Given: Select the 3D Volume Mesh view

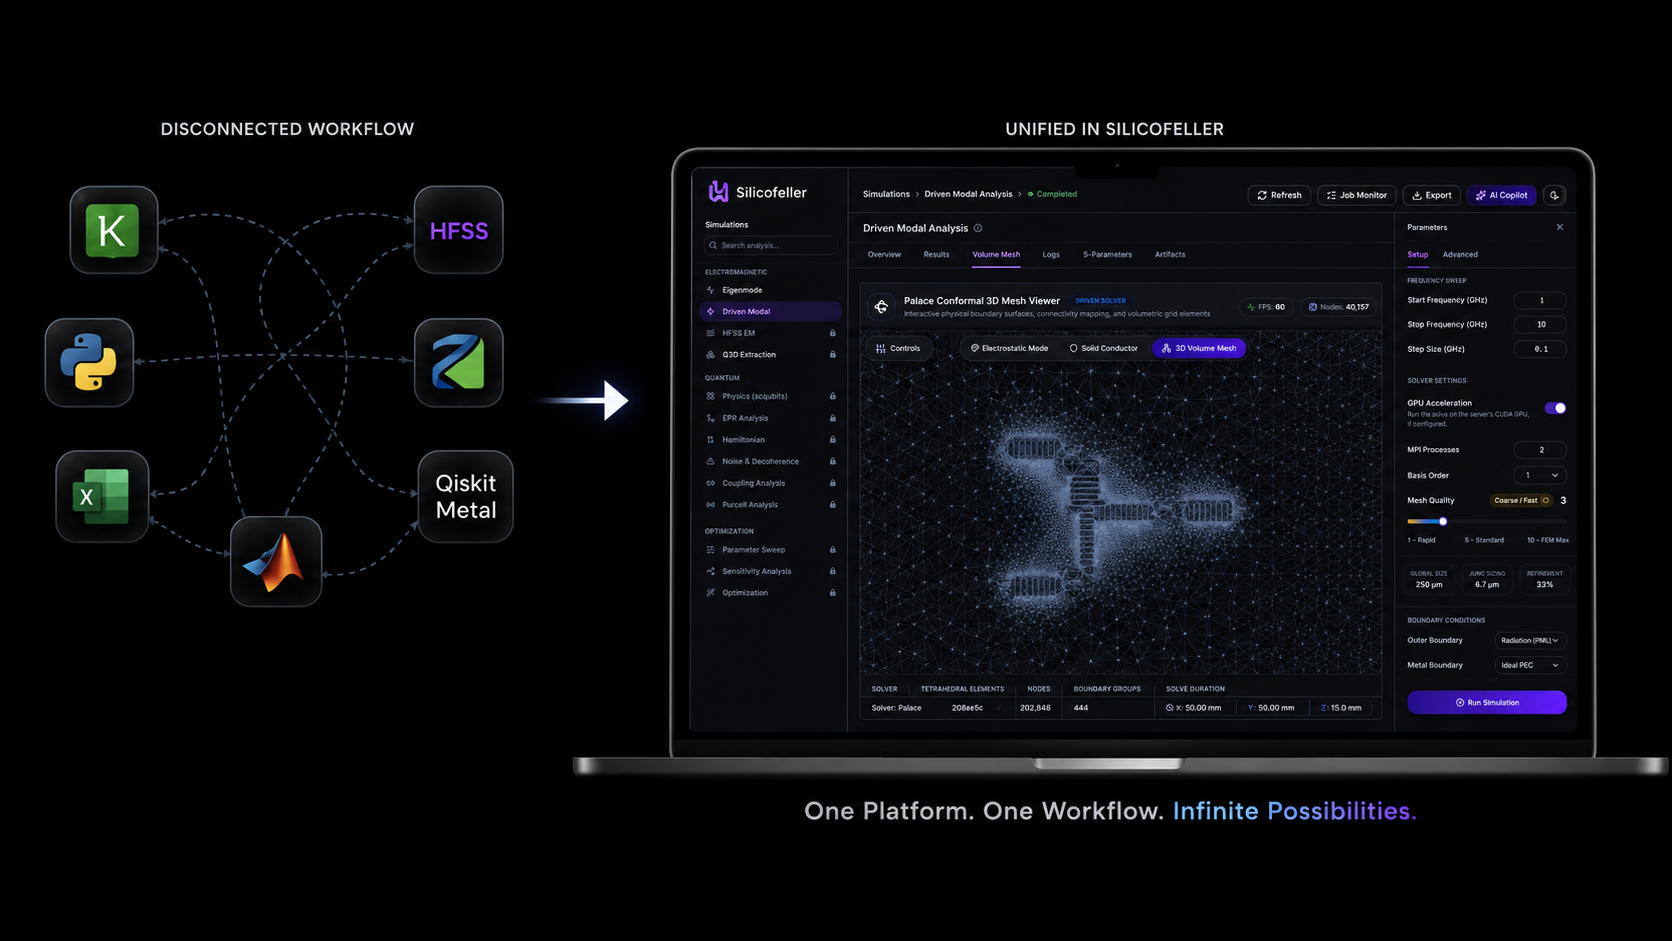Looking at the screenshot, I should pyautogui.click(x=1199, y=348).
